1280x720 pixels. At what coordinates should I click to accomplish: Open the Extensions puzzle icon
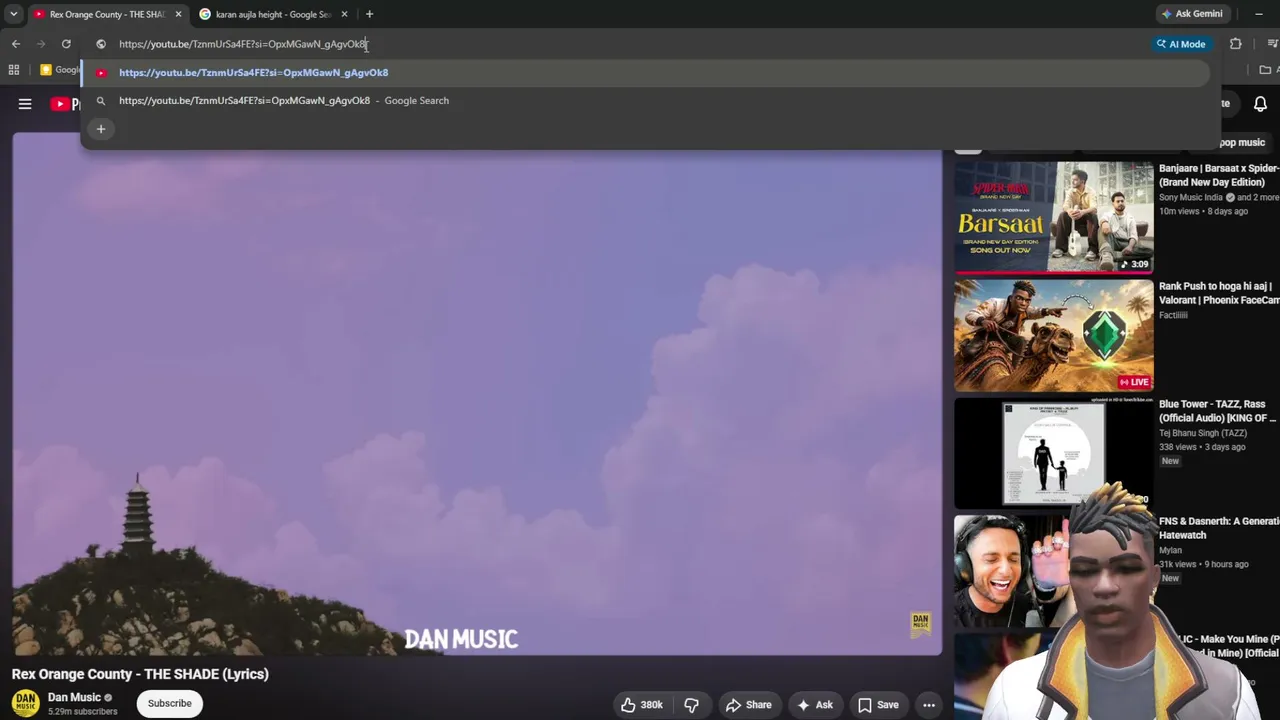(1236, 44)
